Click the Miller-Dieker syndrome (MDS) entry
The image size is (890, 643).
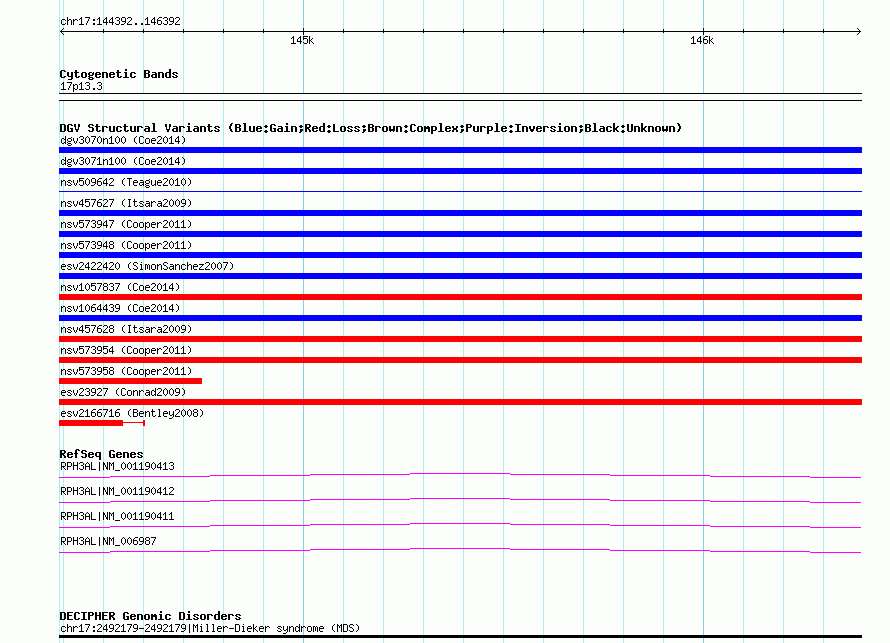tap(210, 628)
